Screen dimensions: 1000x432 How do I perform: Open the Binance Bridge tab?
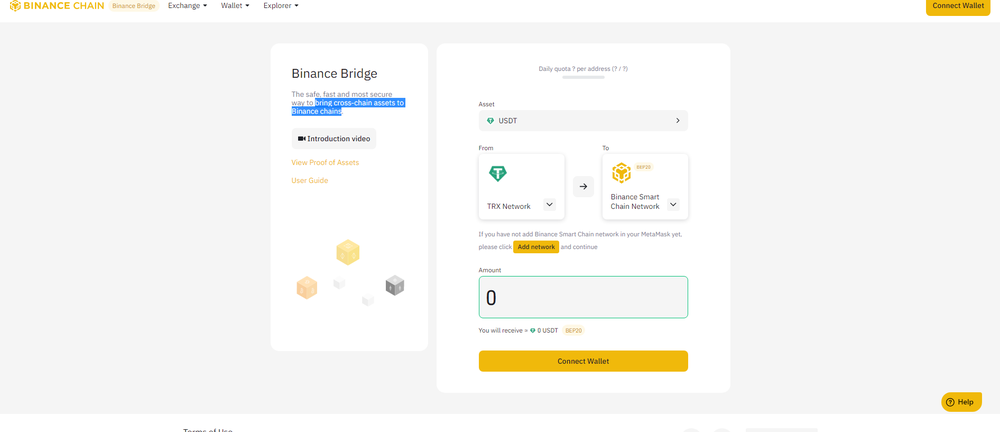134,6
